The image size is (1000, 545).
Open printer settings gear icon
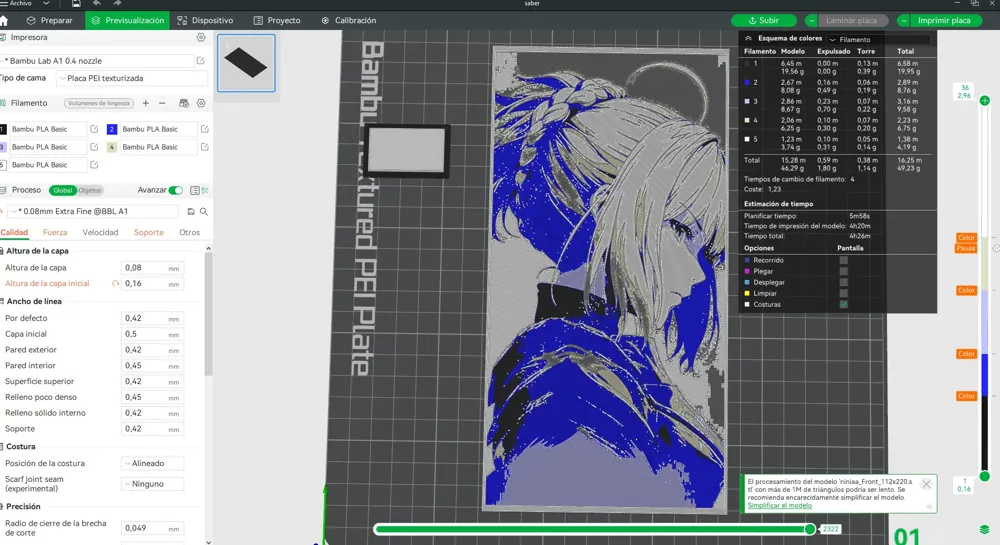201,38
